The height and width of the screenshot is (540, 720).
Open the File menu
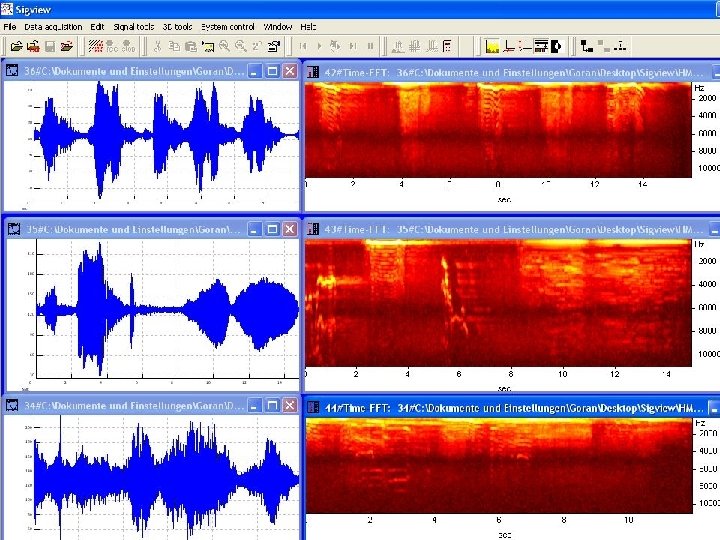pos(10,27)
